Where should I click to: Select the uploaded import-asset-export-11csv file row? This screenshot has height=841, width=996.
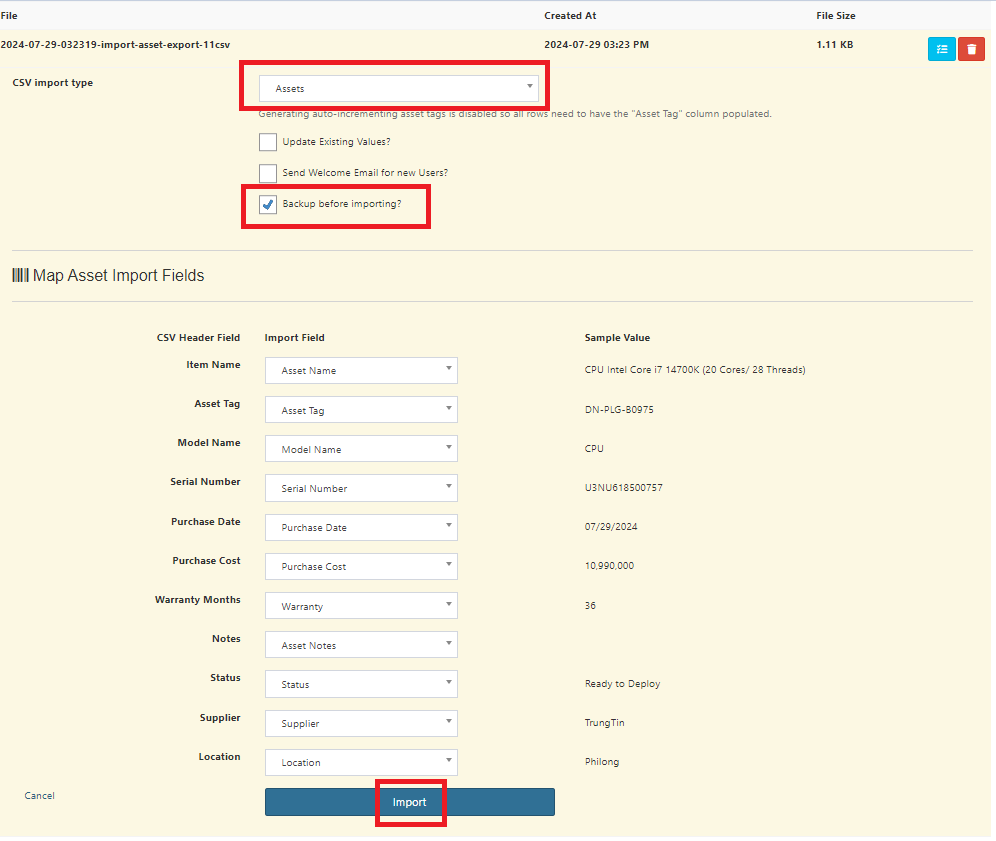[x=116, y=45]
